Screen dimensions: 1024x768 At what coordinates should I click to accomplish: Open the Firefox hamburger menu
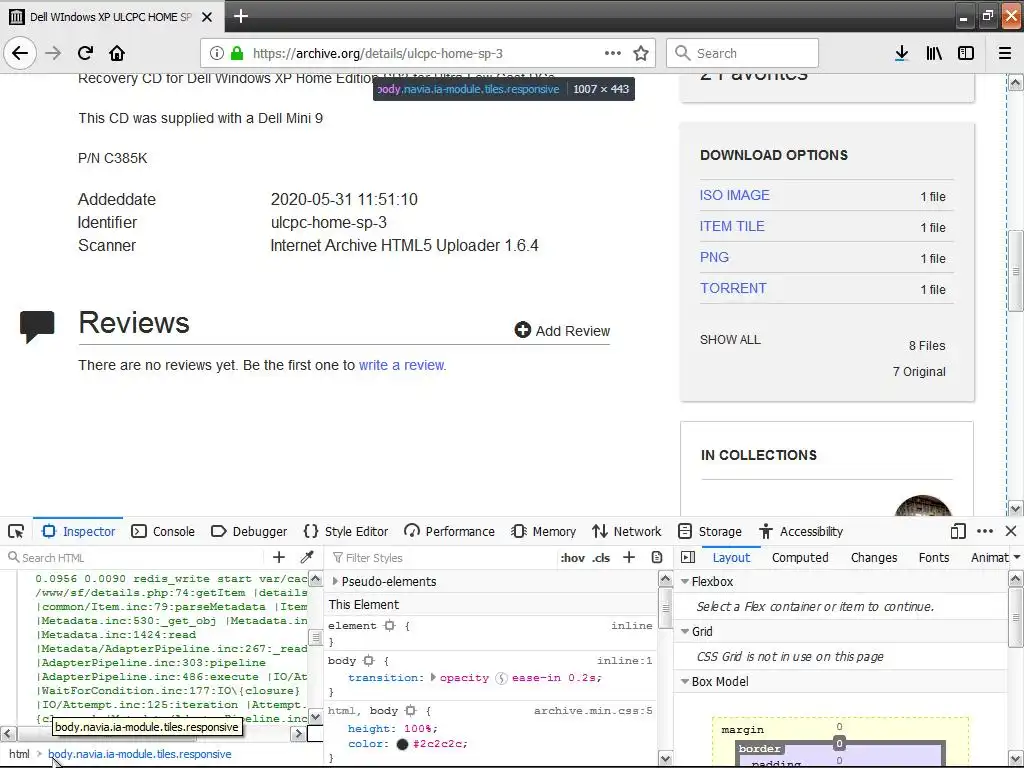click(x=1005, y=54)
